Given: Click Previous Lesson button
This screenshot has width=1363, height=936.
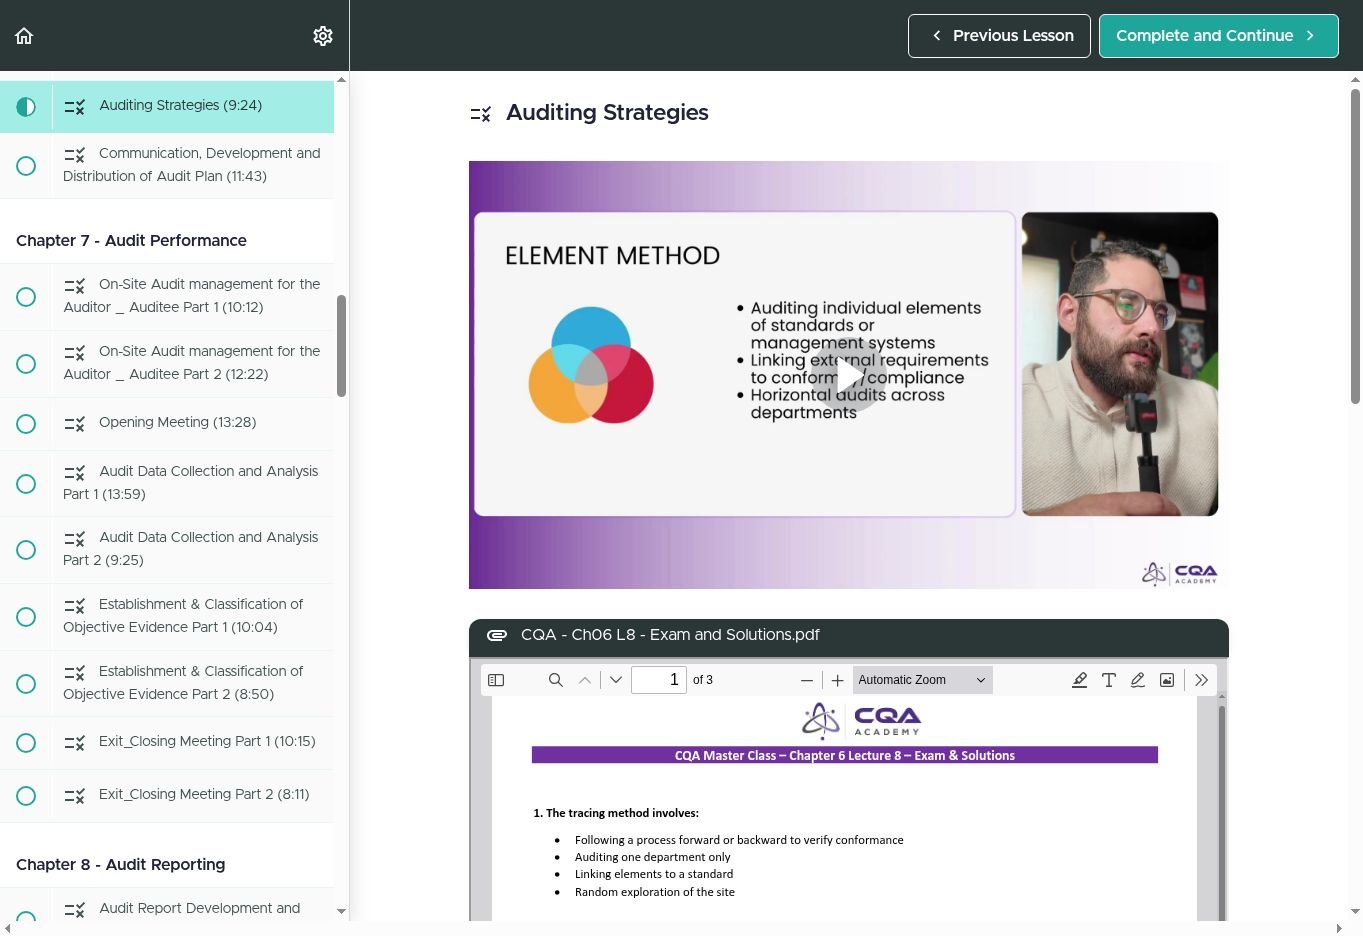Looking at the screenshot, I should coord(999,36).
